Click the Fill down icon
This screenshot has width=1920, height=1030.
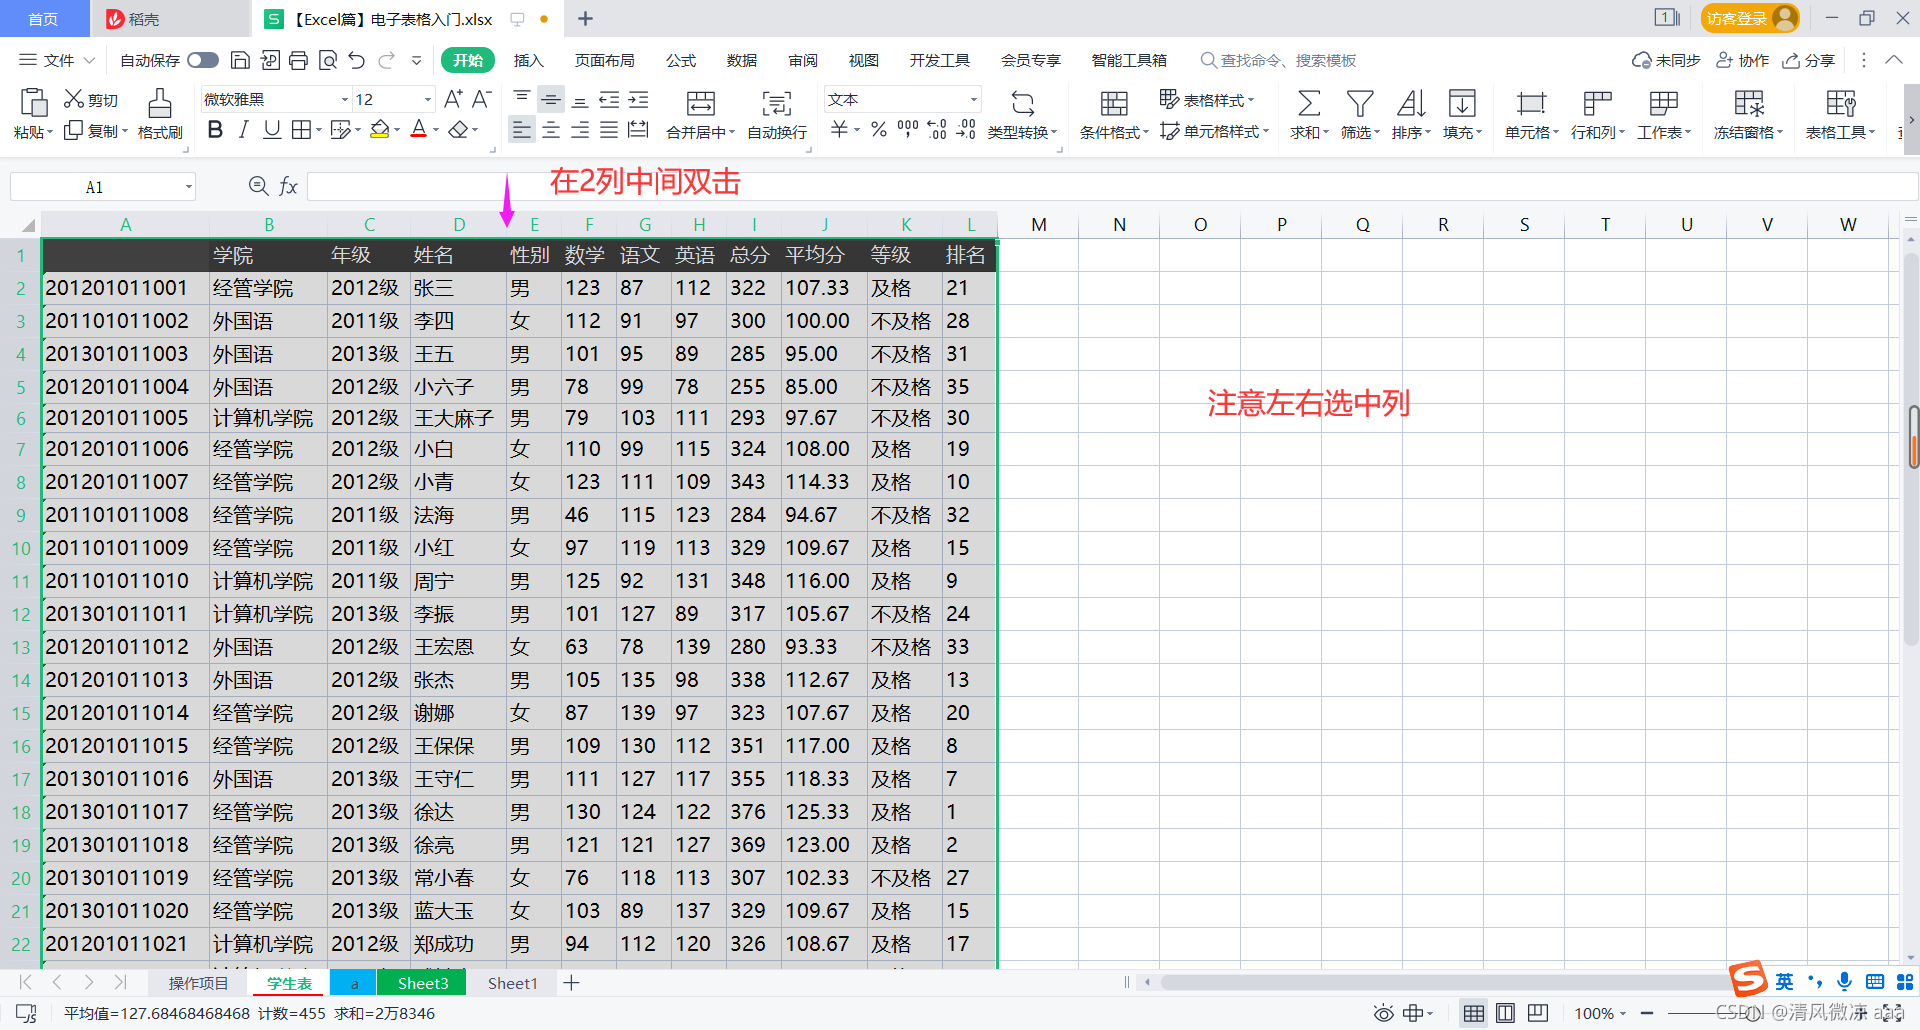(x=1462, y=103)
